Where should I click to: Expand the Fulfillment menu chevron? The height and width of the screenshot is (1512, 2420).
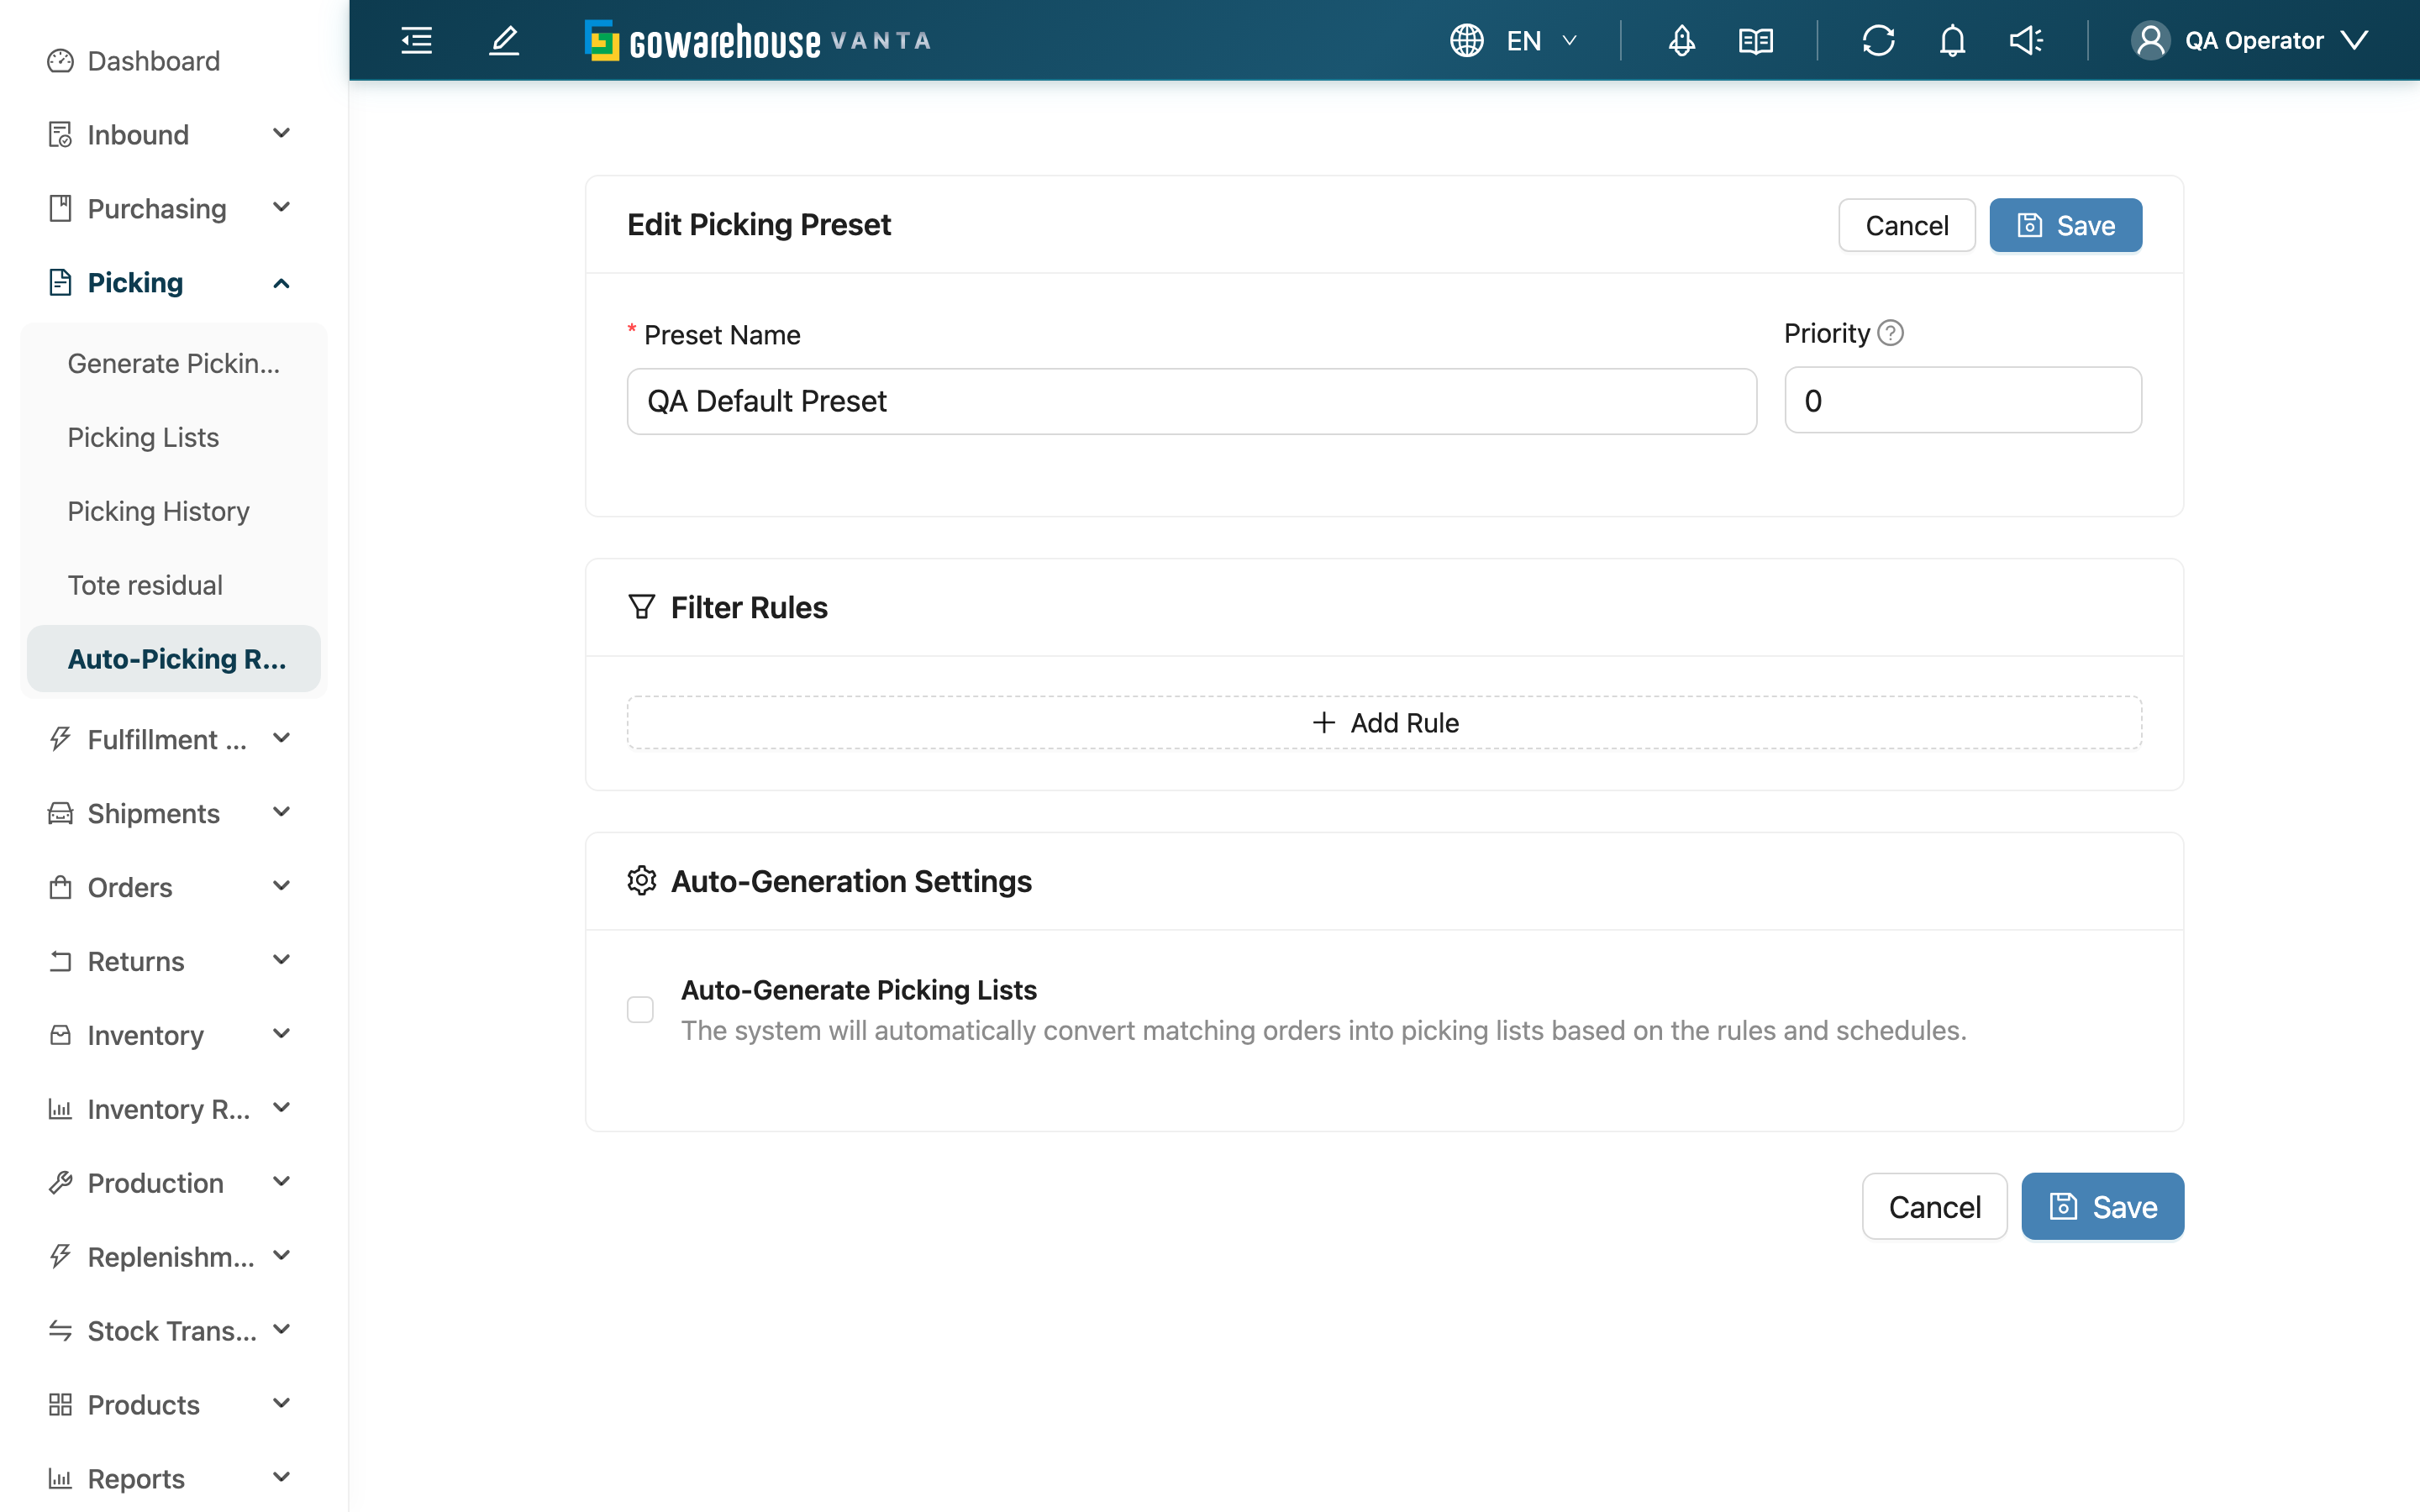click(x=281, y=739)
